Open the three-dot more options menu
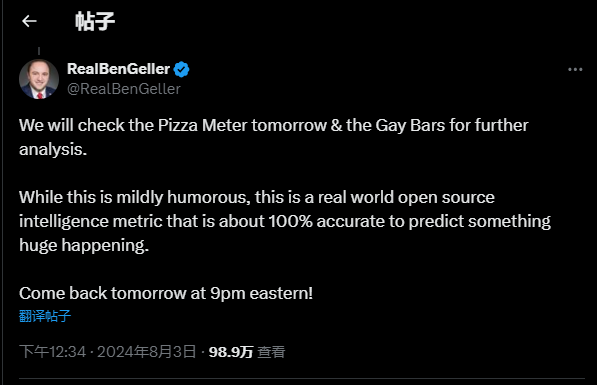 tap(575, 70)
